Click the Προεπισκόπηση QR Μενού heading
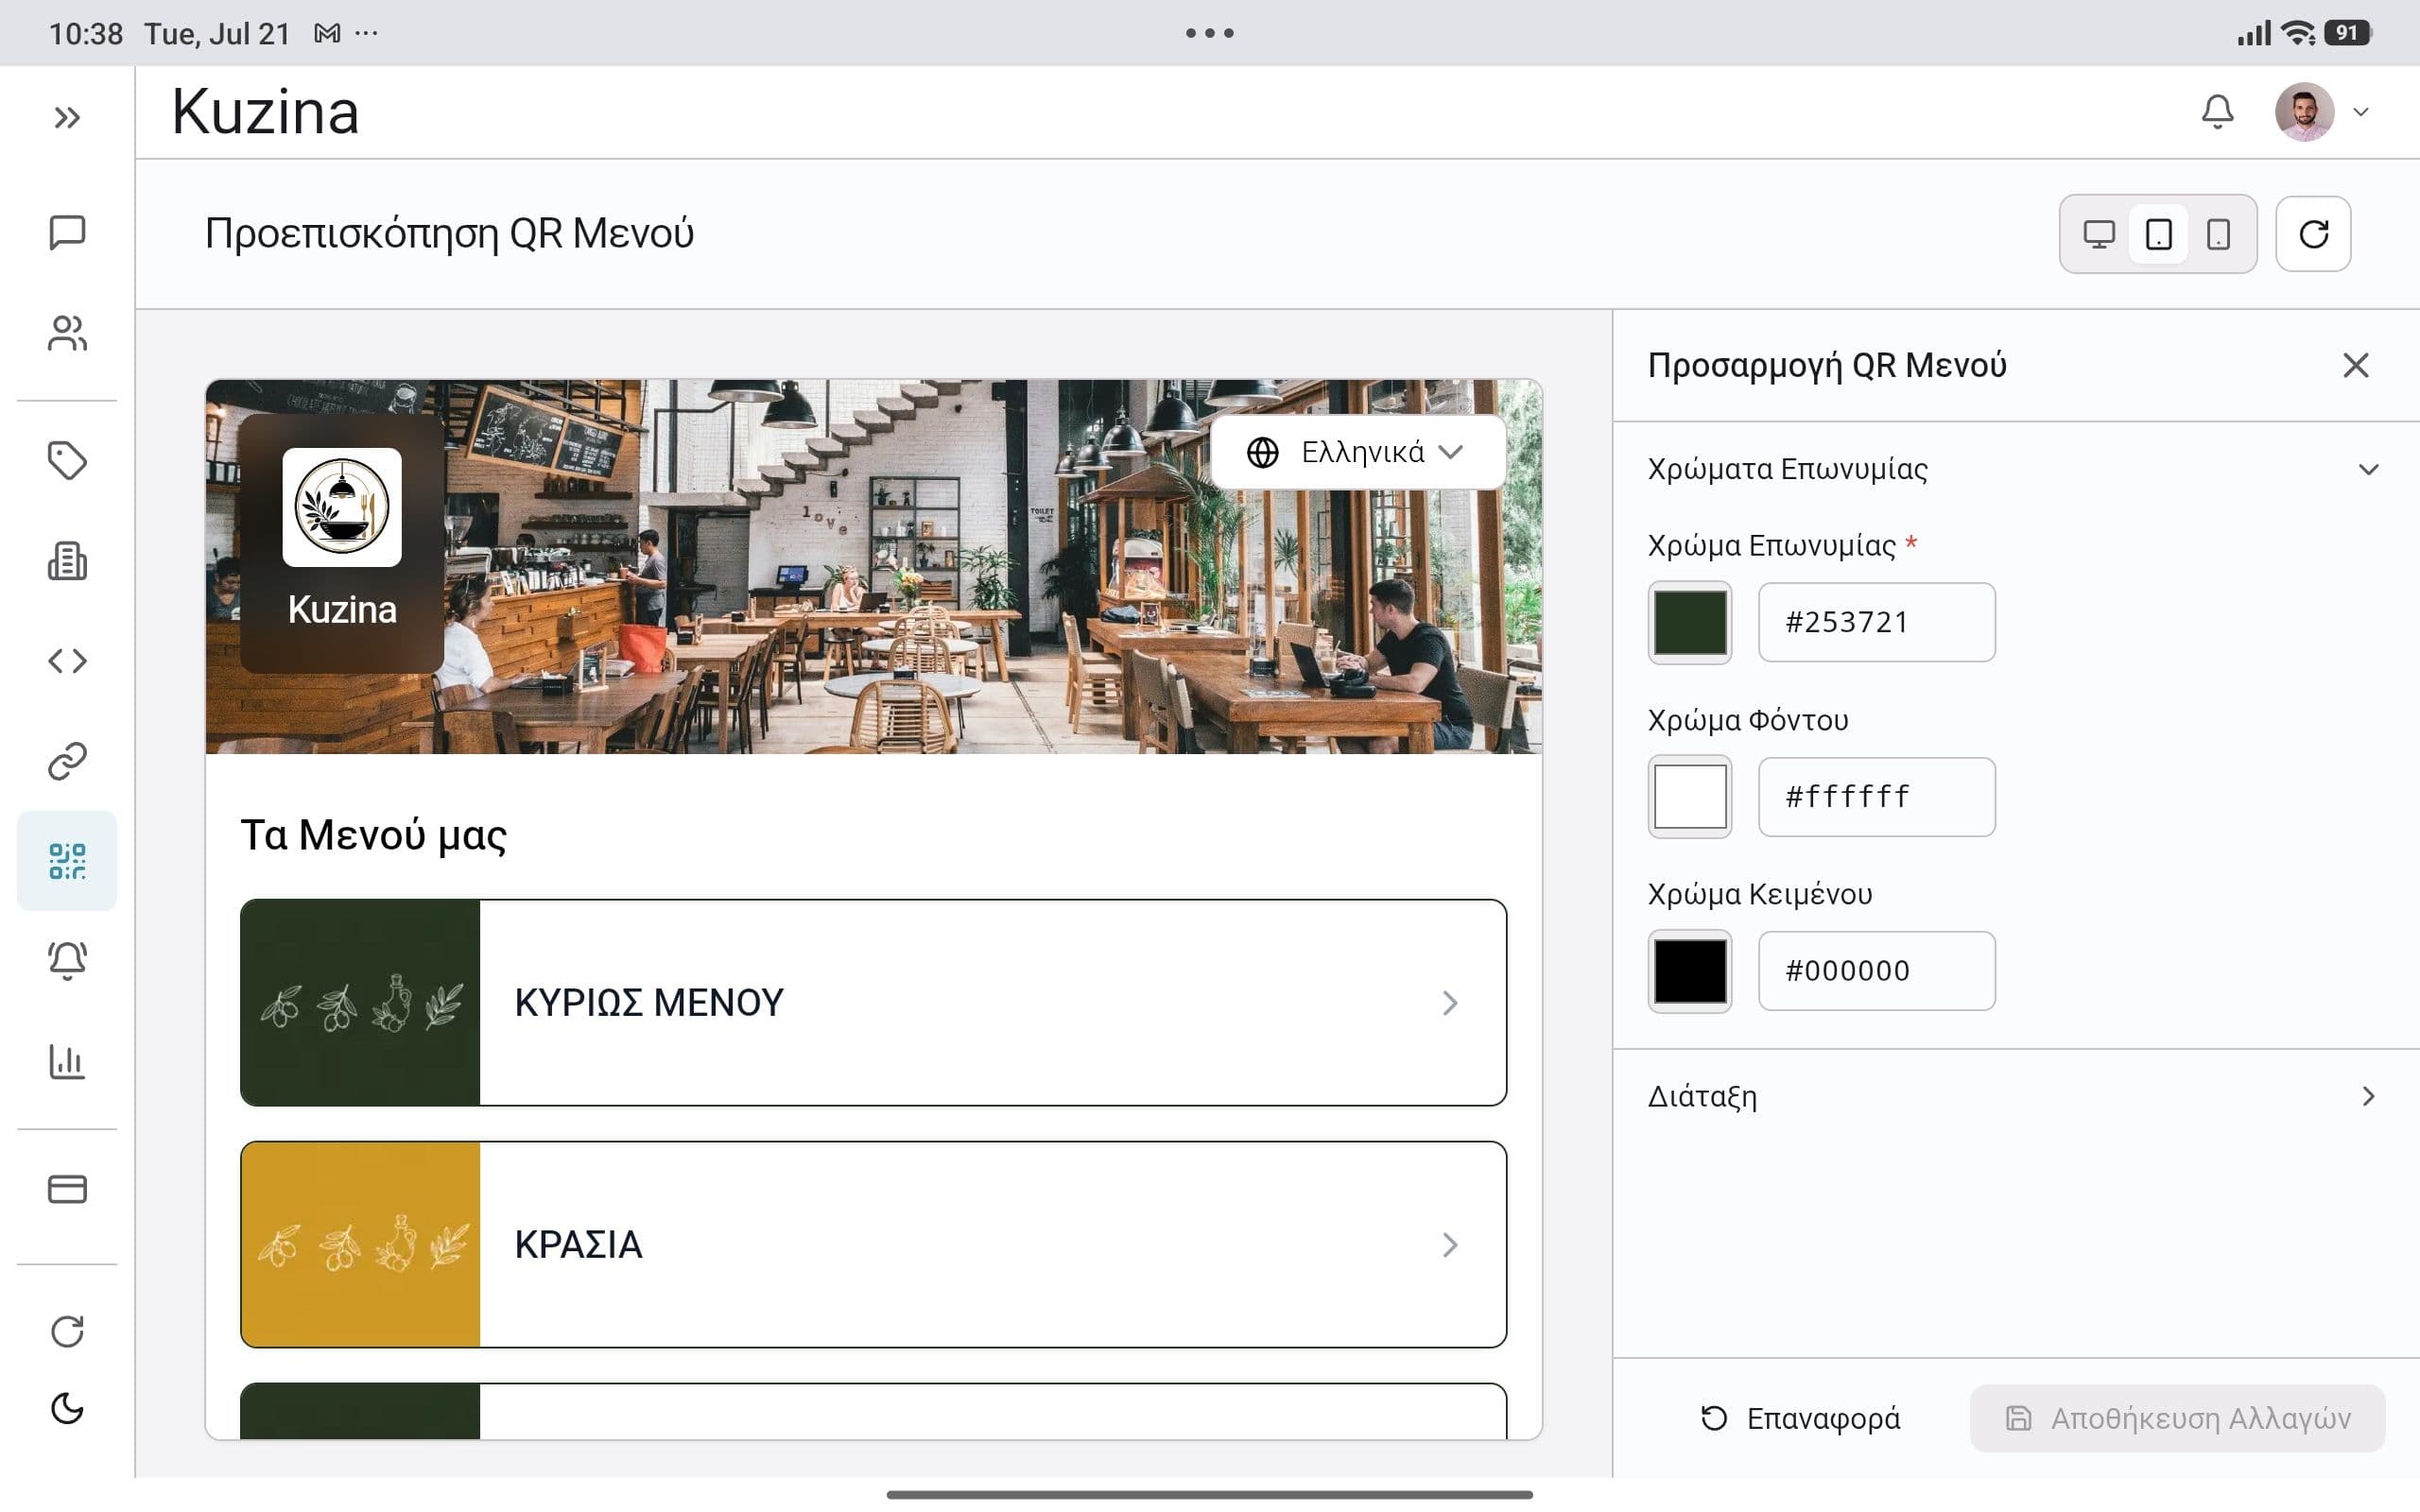This screenshot has height=1512, width=2420. pos(449,234)
